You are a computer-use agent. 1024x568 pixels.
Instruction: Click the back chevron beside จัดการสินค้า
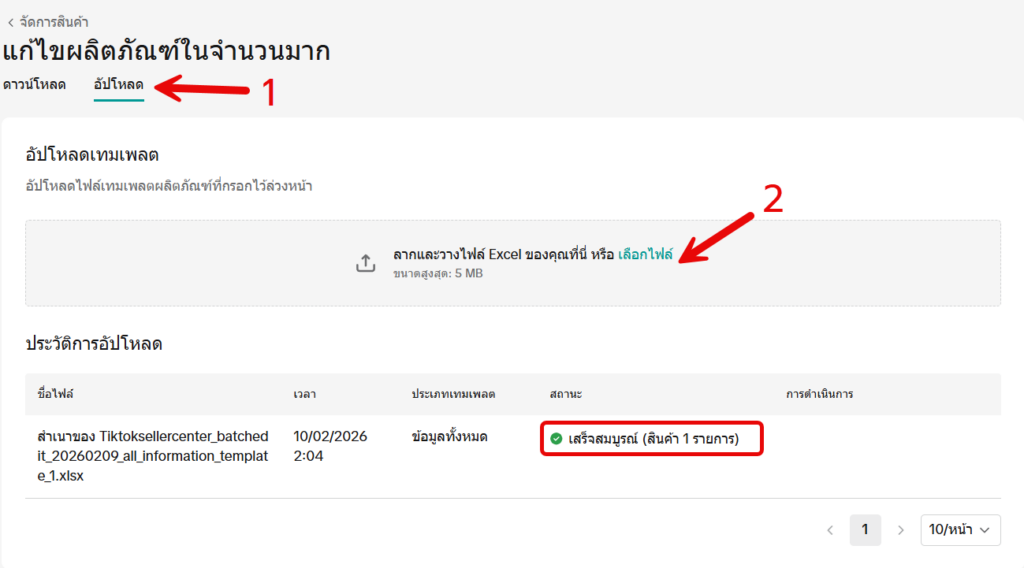10,22
